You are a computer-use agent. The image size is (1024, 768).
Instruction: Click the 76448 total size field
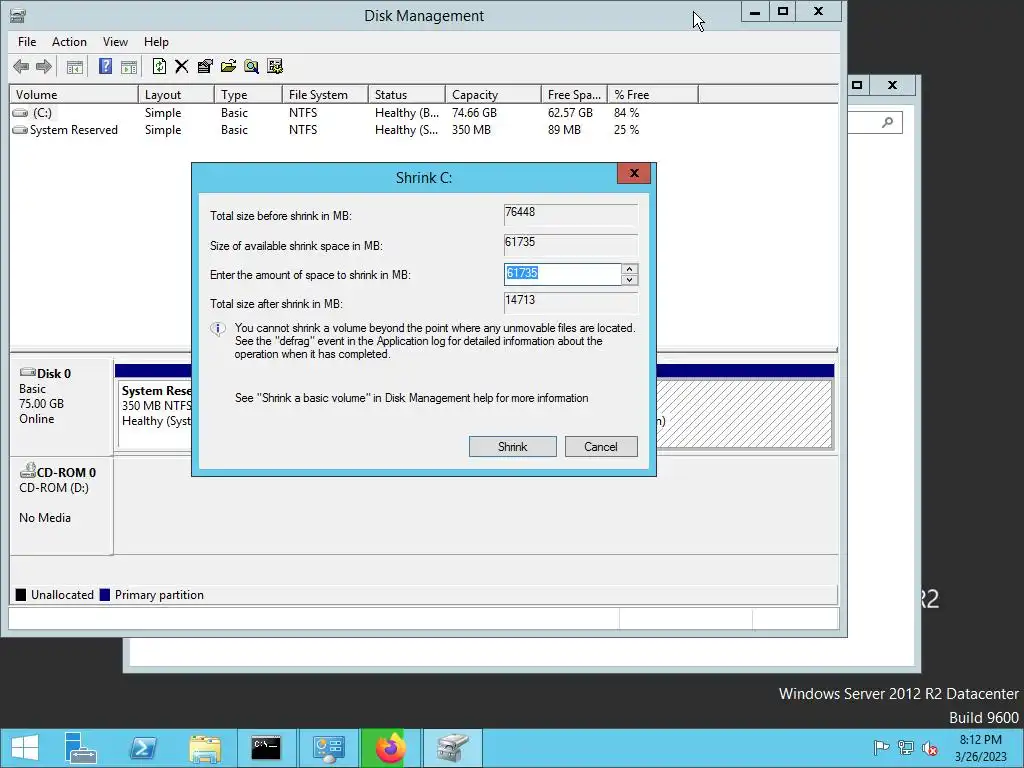coord(571,214)
